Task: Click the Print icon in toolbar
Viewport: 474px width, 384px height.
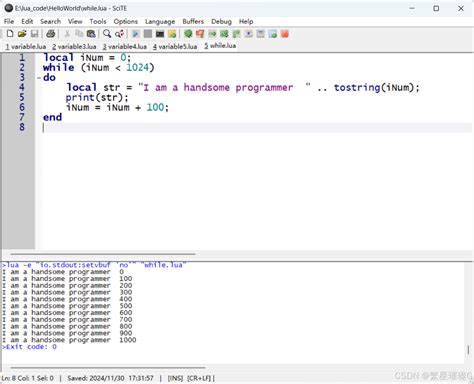Action: pos(50,34)
